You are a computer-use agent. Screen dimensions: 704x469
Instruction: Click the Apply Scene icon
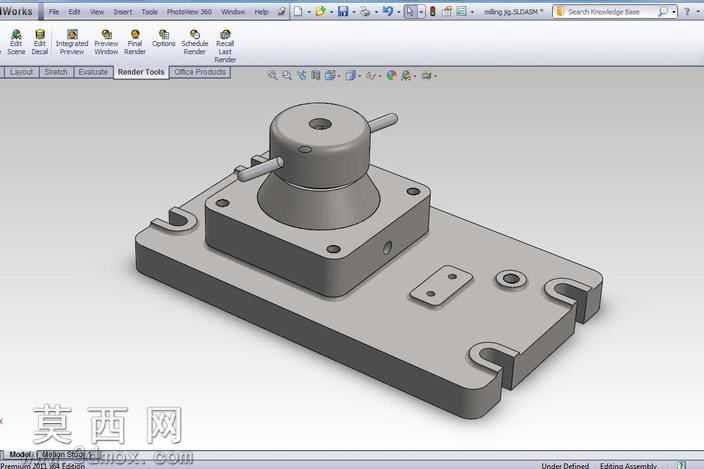coord(406,75)
